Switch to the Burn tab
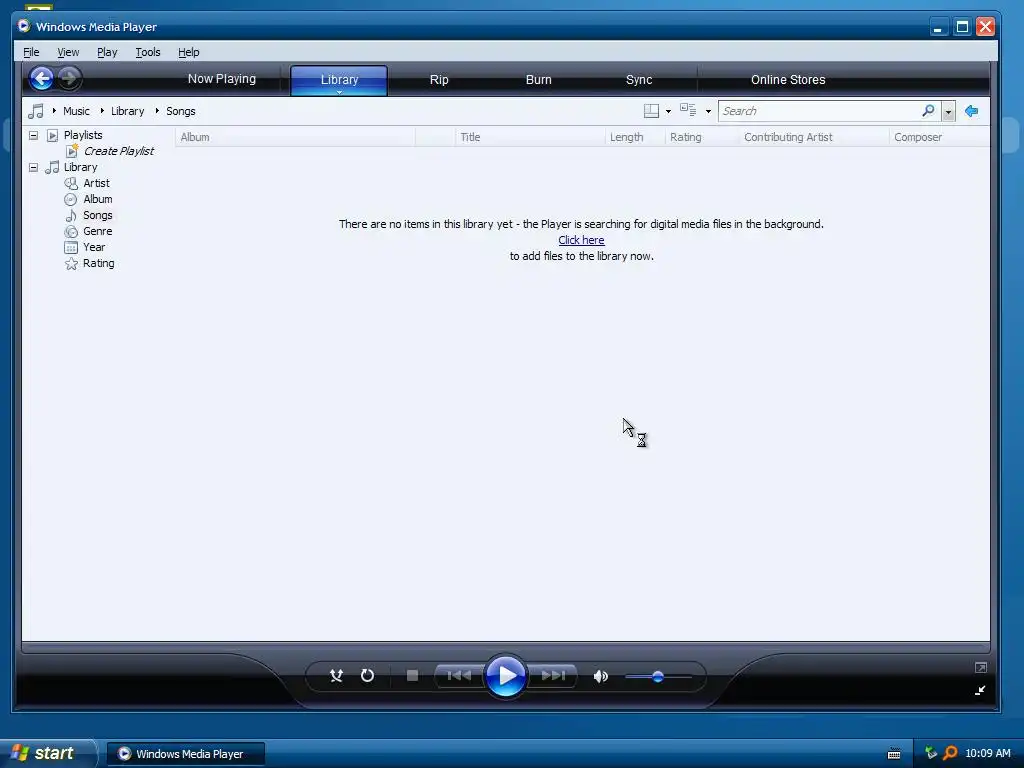The height and width of the screenshot is (768, 1024). click(539, 80)
